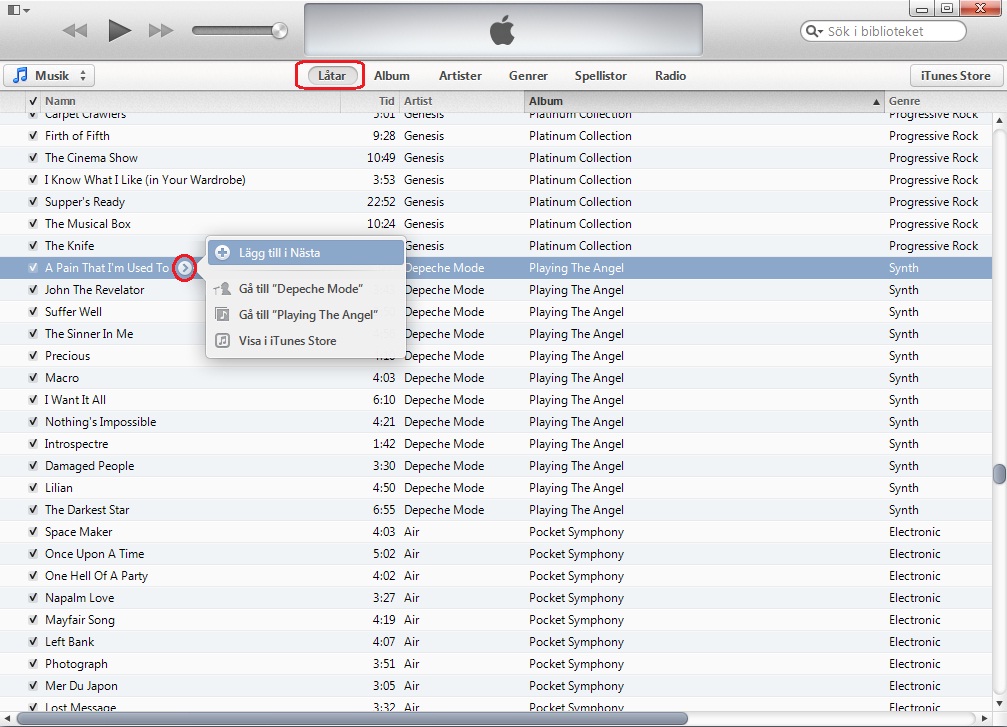1007x727 pixels.
Task: Open the Musik library selector dropdown
Action: (49, 75)
